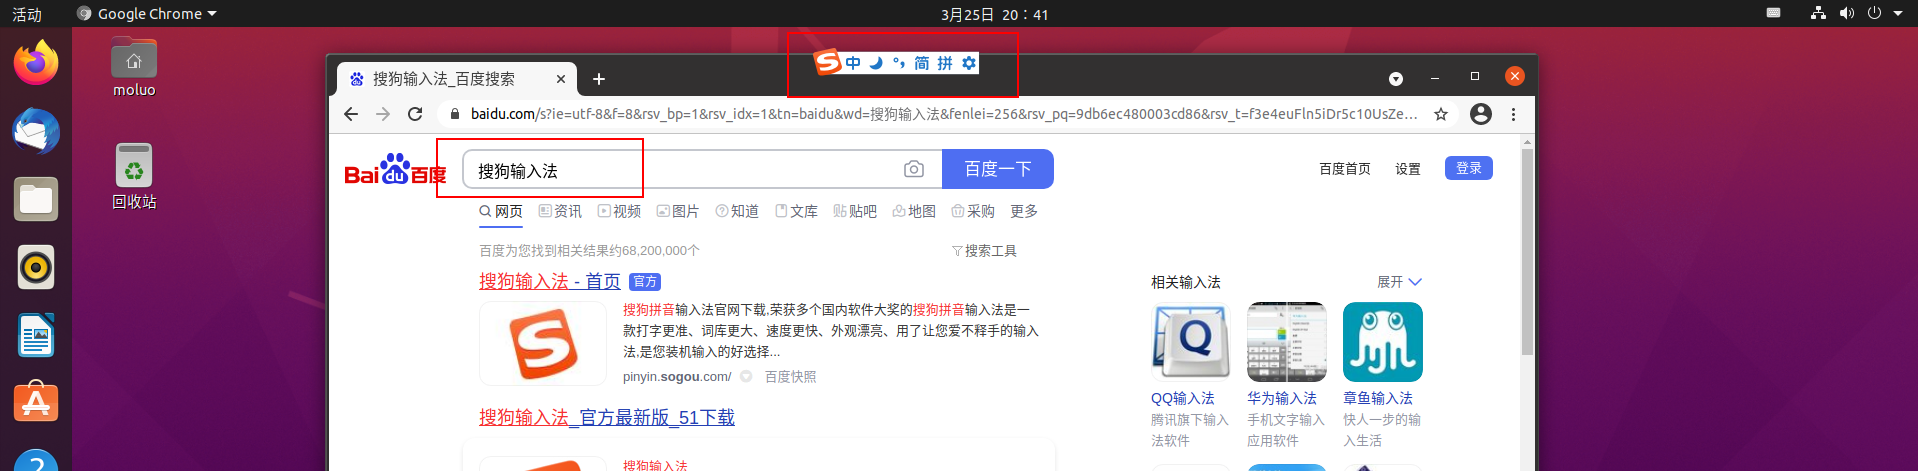
Task: Switch to the 视频 tab
Action: (x=619, y=211)
